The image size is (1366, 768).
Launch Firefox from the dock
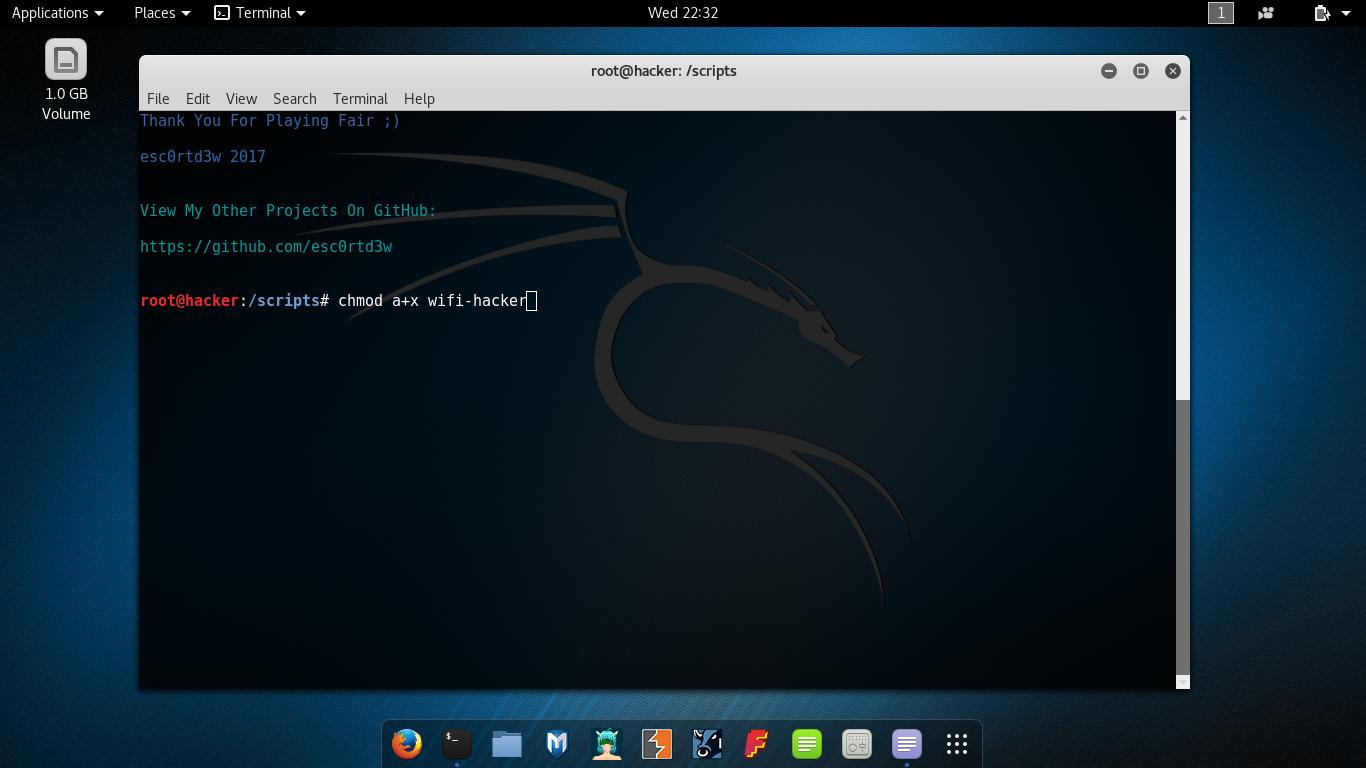[x=406, y=744]
